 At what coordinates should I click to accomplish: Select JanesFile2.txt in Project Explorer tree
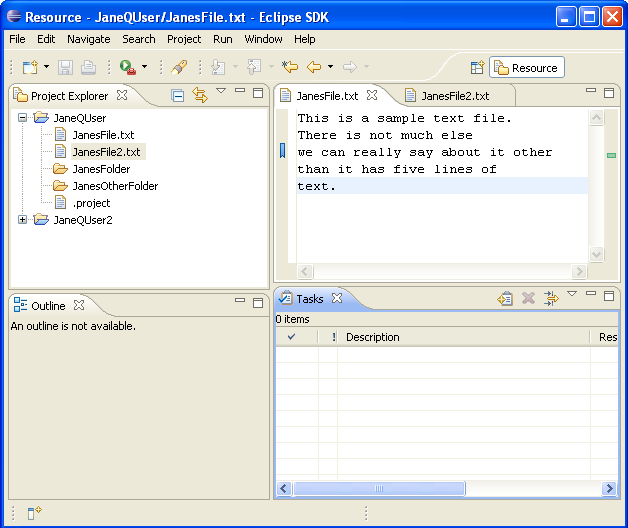[x=106, y=152]
